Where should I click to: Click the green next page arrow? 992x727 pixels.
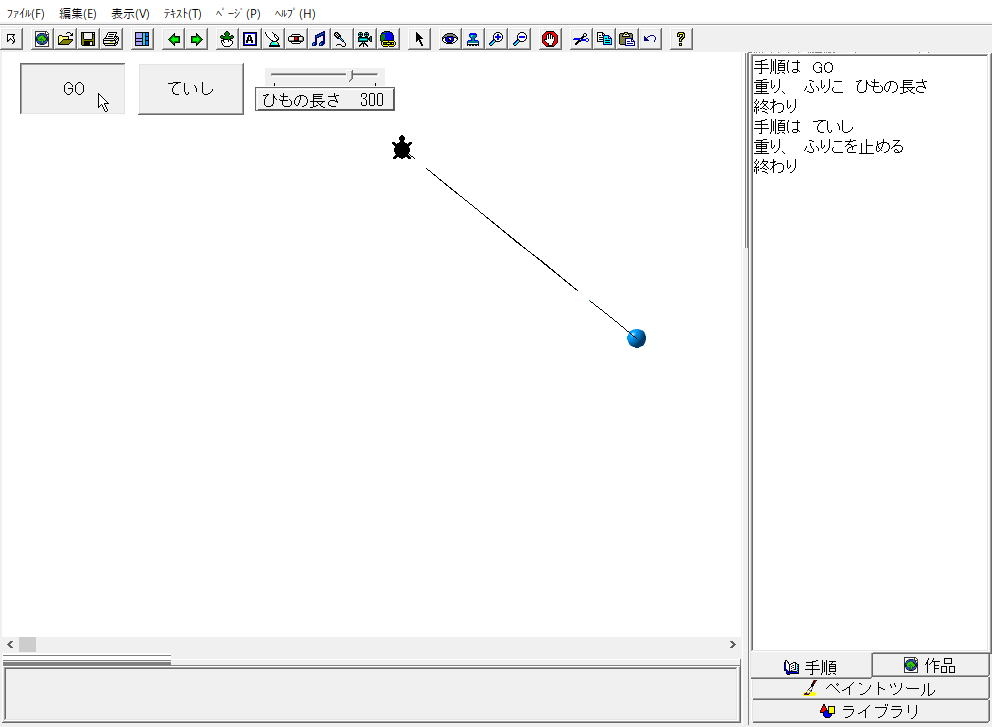coord(197,39)
